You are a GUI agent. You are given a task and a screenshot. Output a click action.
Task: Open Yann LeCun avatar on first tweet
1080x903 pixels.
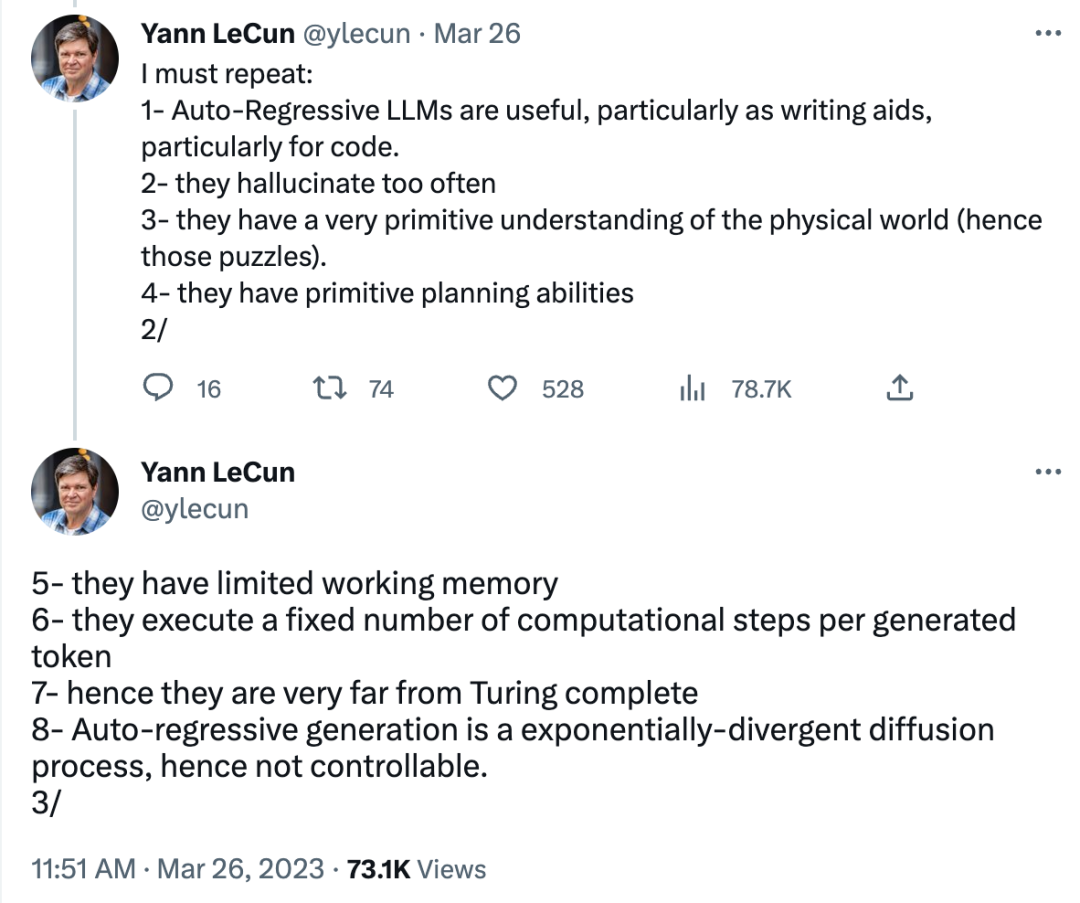(74, 59)
